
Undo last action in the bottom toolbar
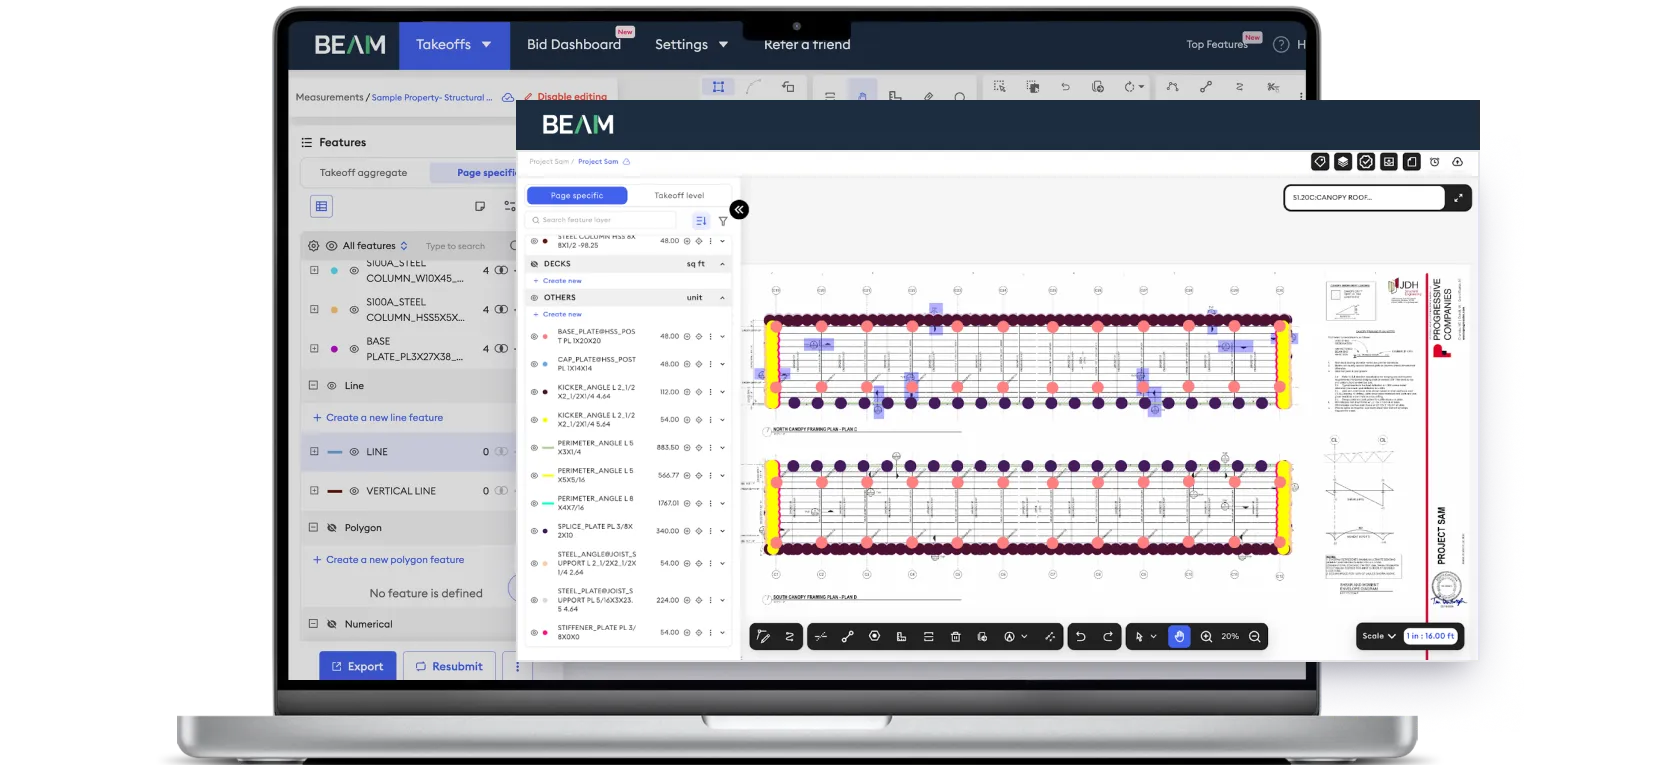(x=1081, y=637)
